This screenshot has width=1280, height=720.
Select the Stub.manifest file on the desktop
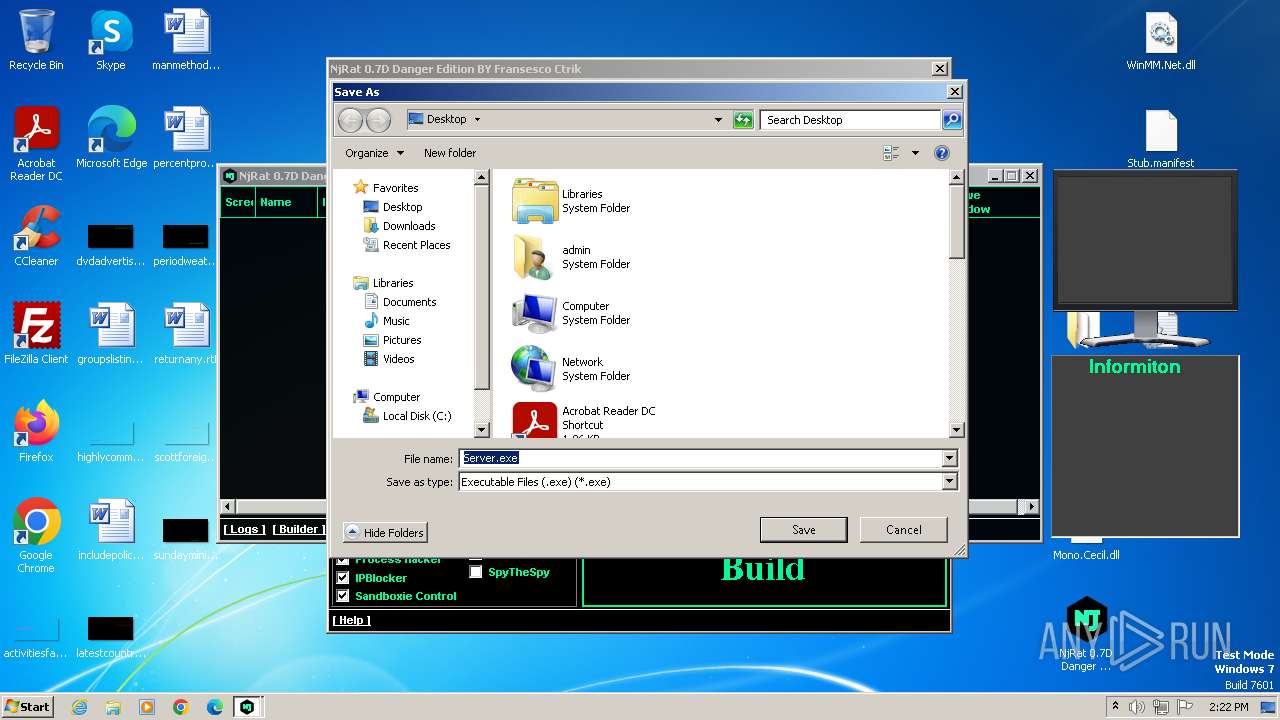1160,138
